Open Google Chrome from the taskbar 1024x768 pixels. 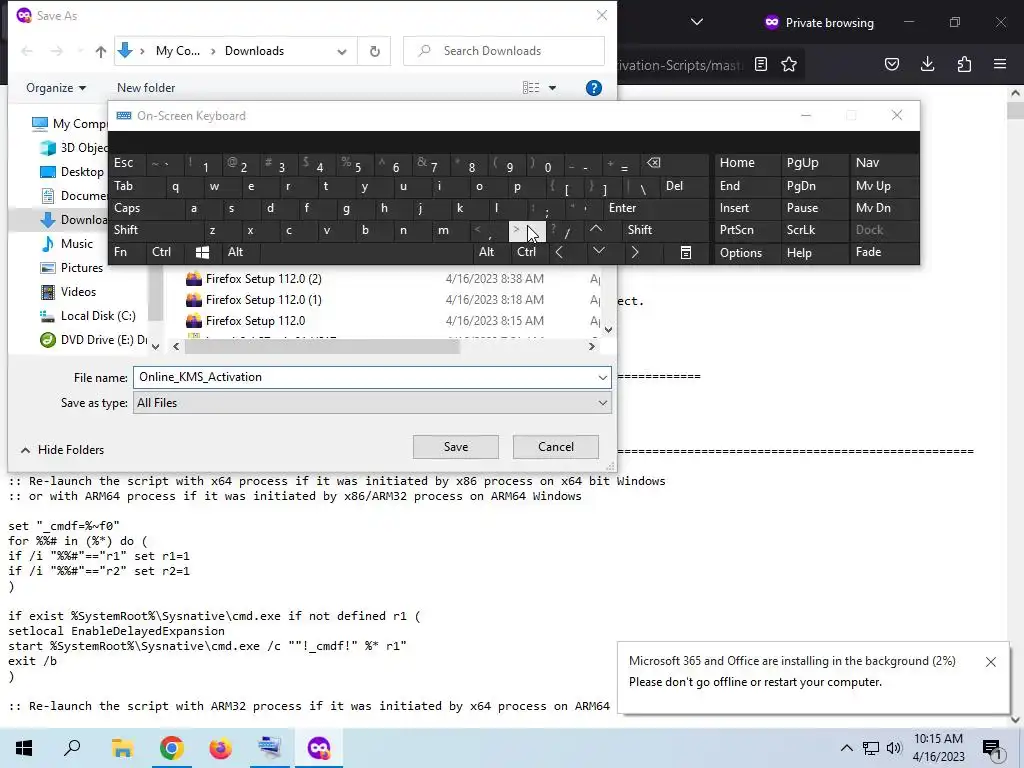point(172,748)
